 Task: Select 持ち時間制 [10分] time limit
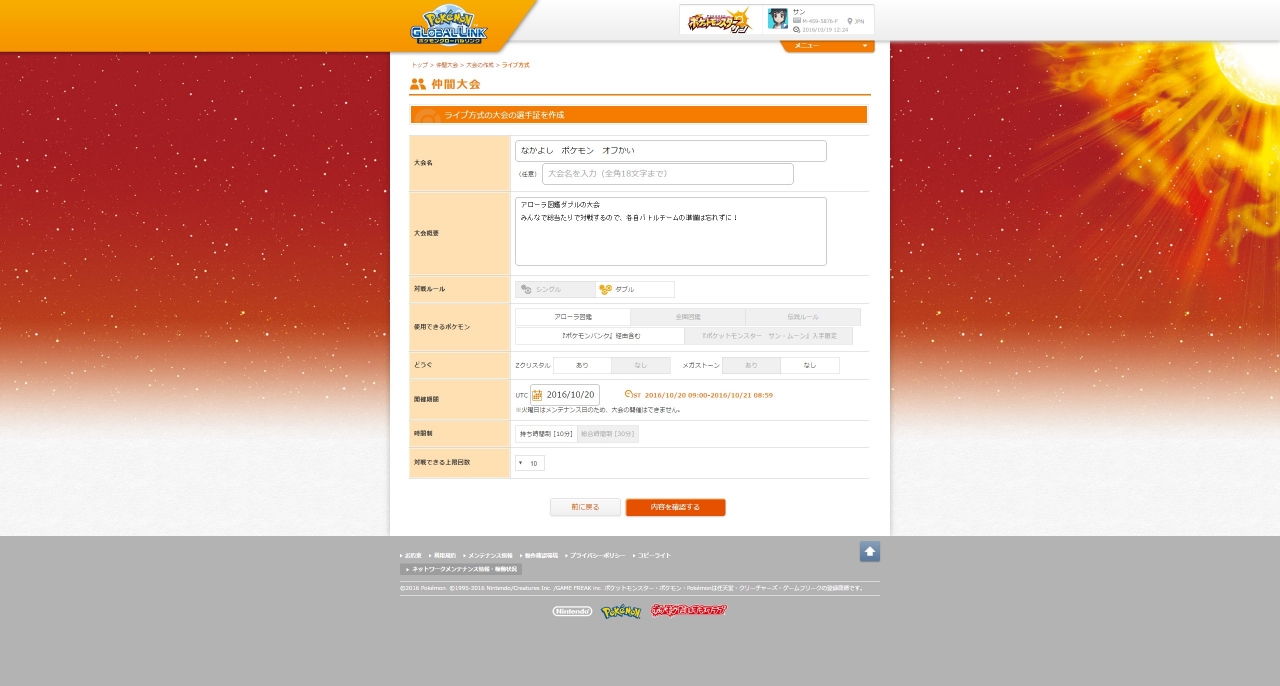[x=546, y=434]
